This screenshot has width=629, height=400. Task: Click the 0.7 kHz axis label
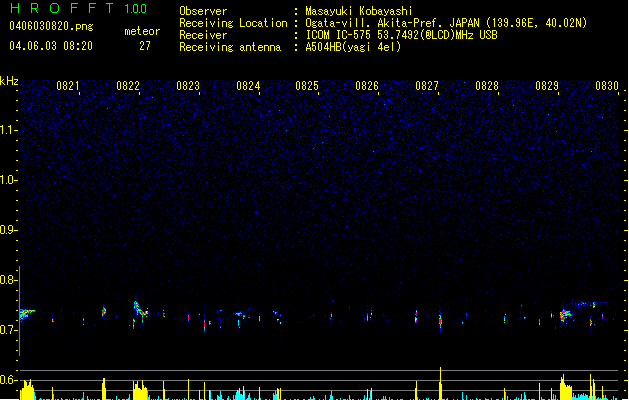9,330
